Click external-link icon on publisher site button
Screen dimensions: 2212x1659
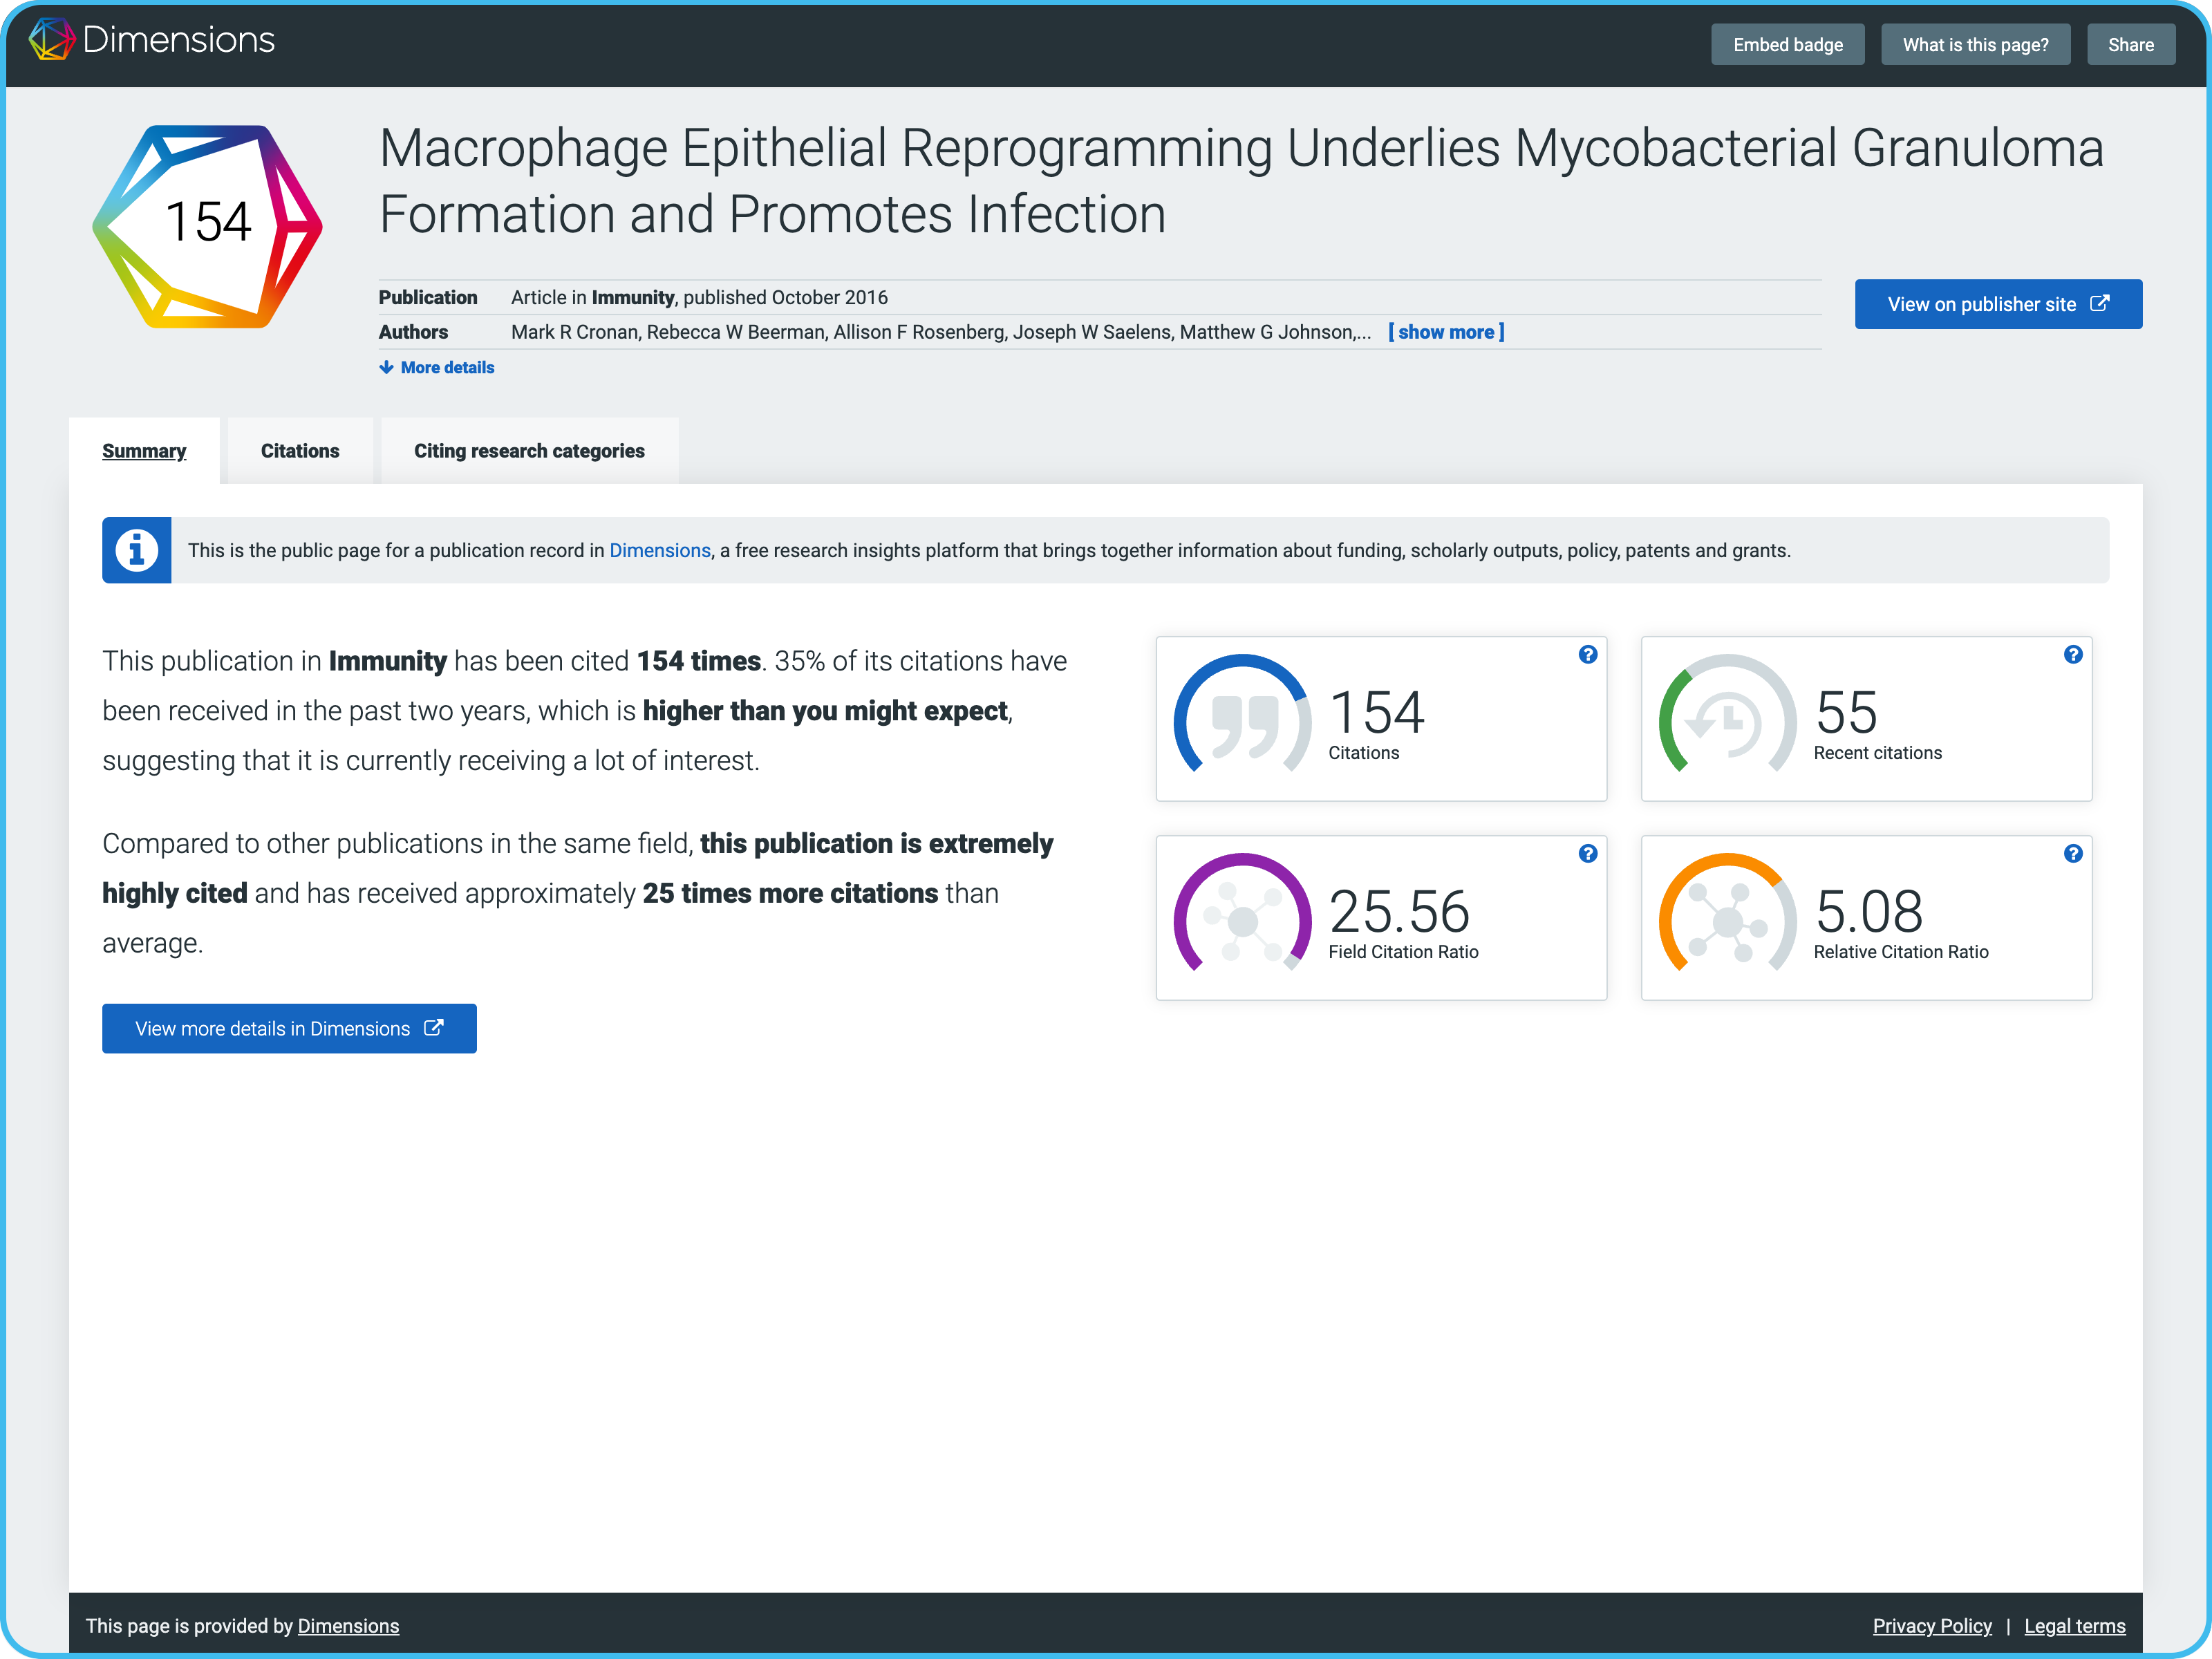pyautogui.click(x=2100, y=303)
